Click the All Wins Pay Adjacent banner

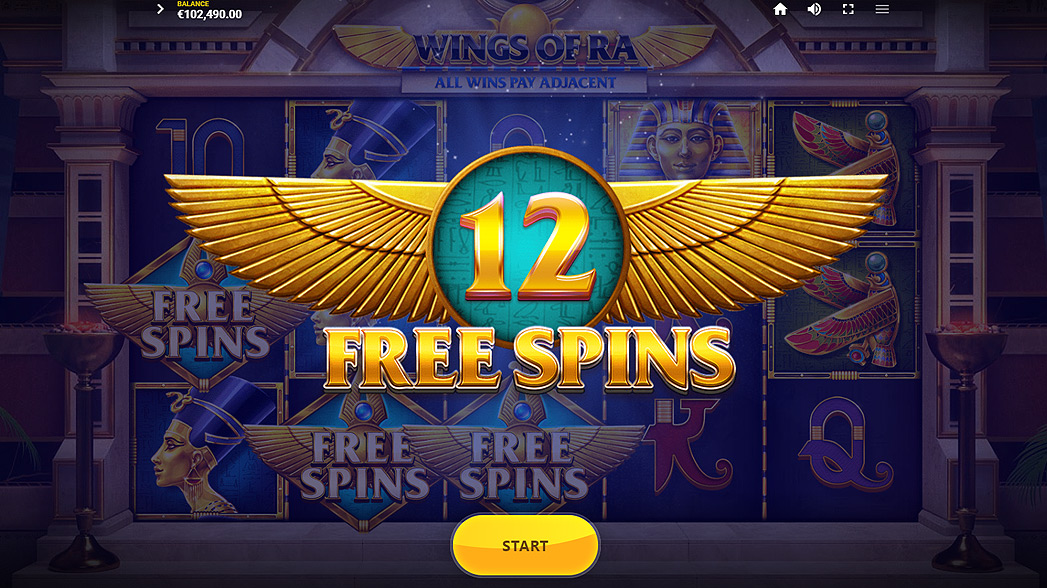(x=525, y=83)
